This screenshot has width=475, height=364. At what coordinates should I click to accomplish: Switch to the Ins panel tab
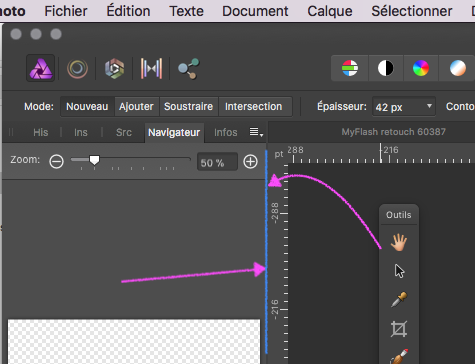pos(81,132)
